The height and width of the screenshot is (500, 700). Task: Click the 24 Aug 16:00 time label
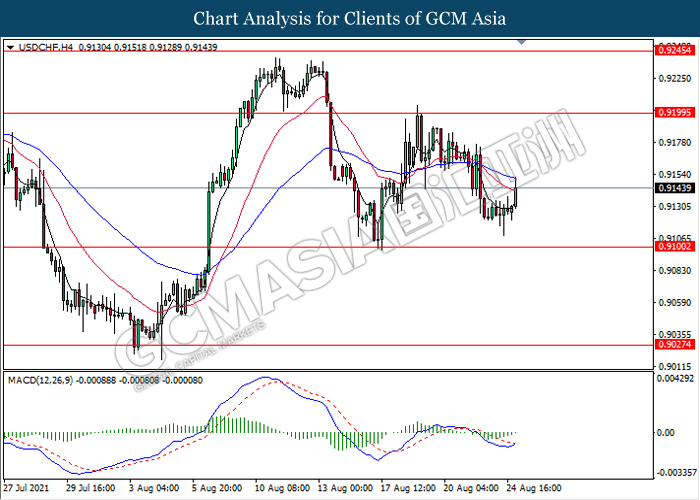click(x=534, y=488)
